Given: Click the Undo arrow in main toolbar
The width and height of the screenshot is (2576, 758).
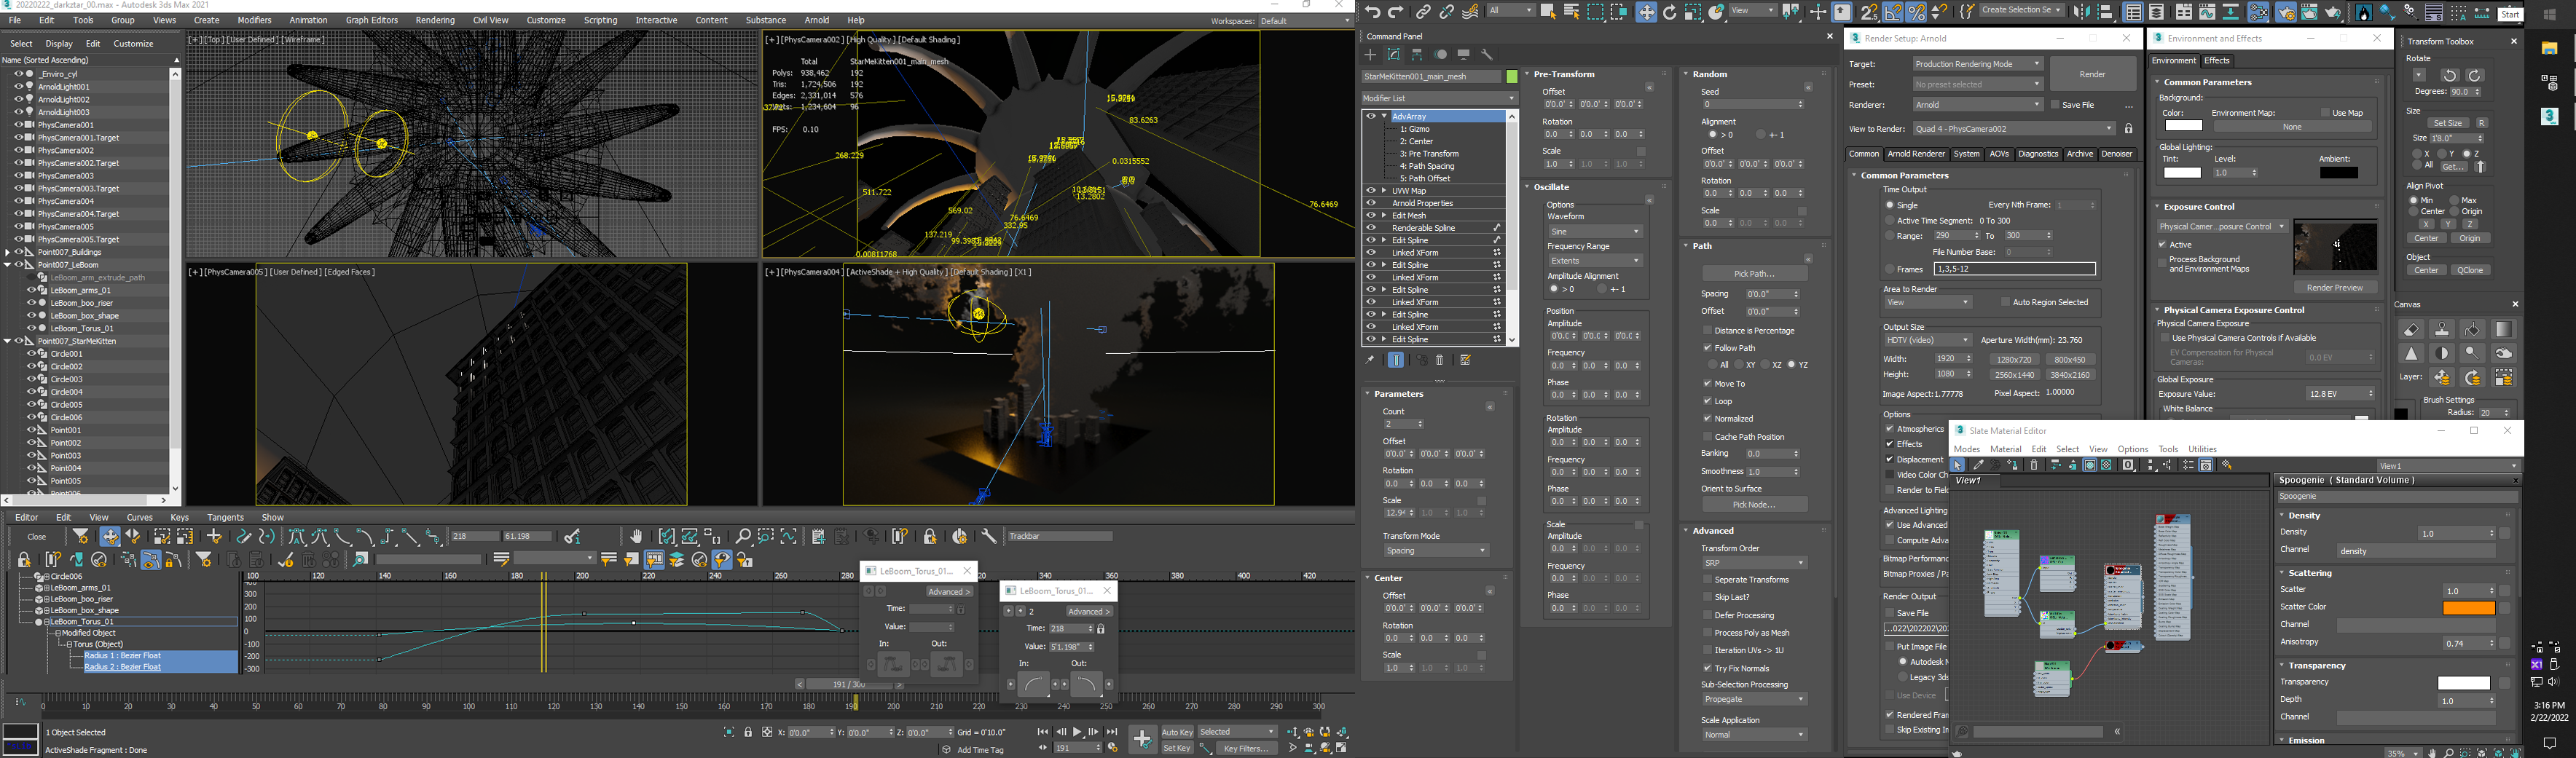Looking at the screenshot, I should click(1373, 12).
